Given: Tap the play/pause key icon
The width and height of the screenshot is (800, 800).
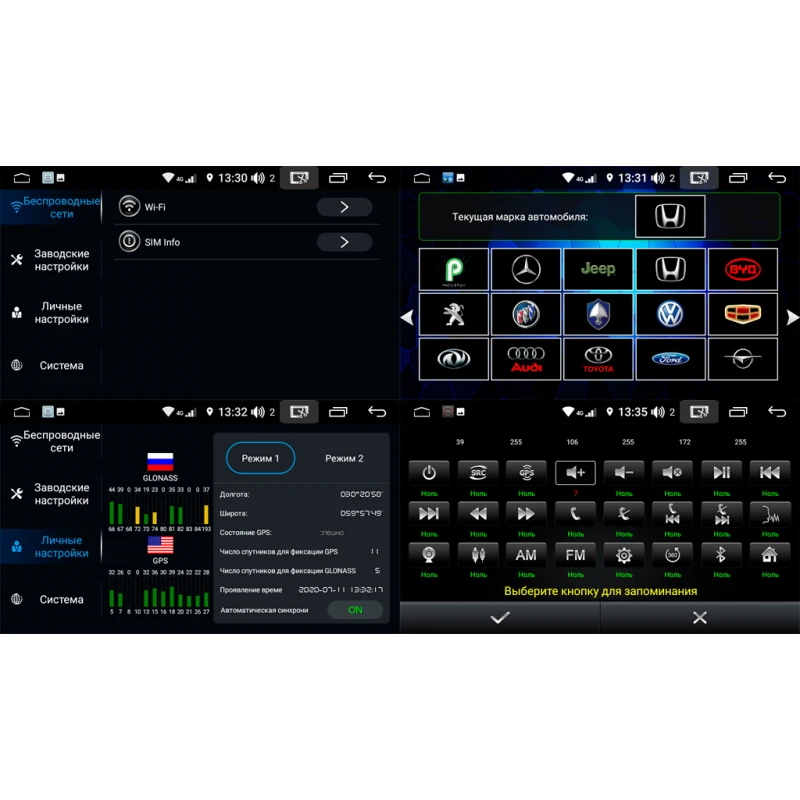Looking at the screenshot, I should (721, 473).
